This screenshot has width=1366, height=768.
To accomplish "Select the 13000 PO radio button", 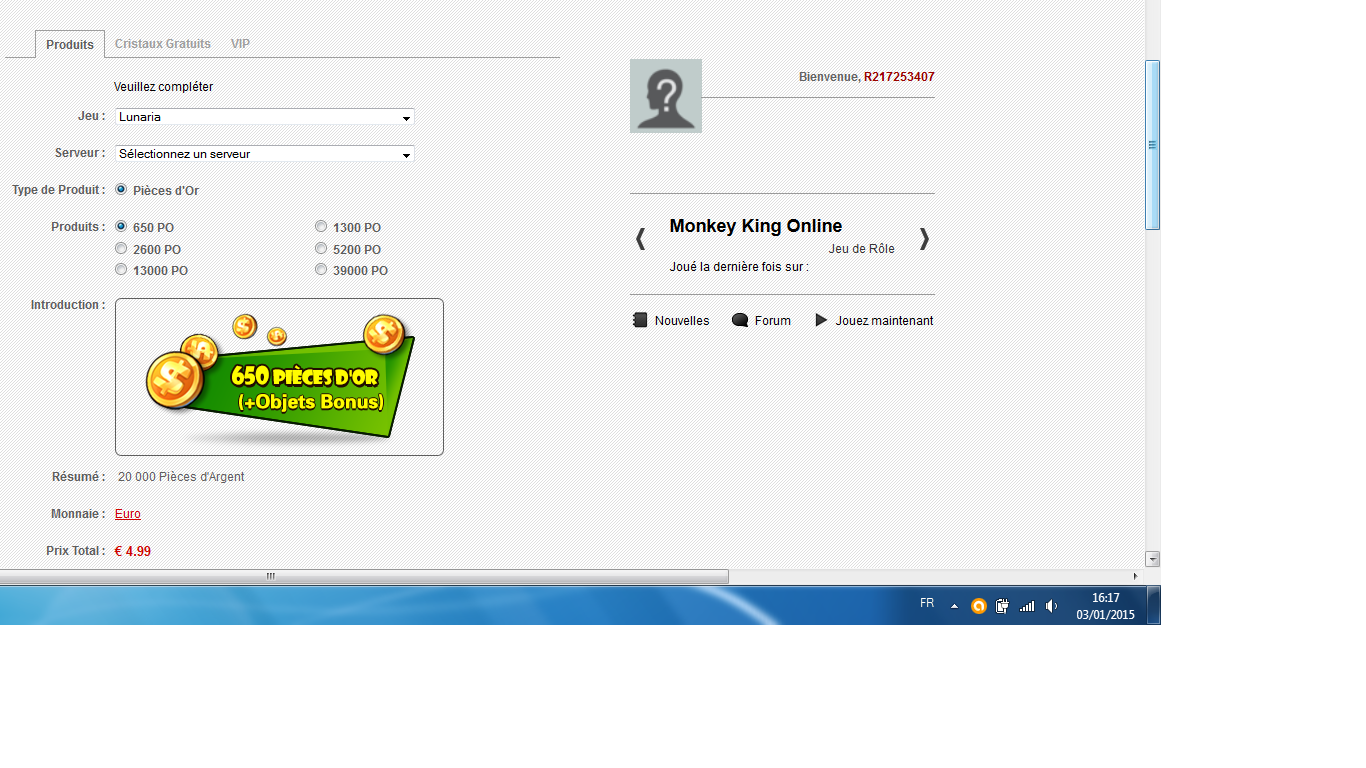I will coord(121,270).
